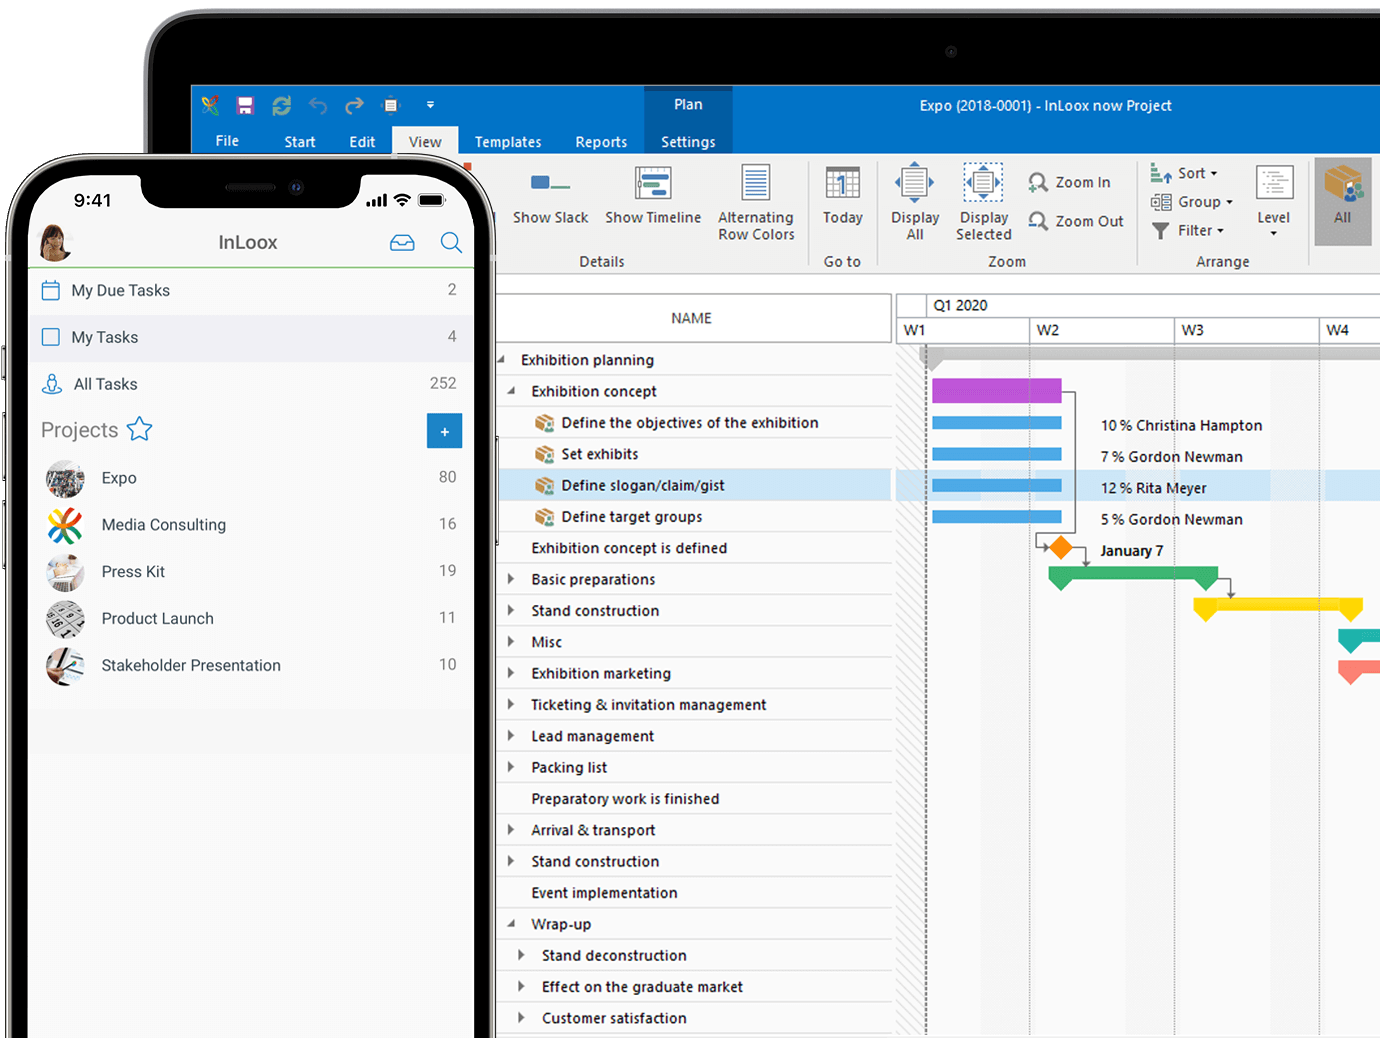Viewport: 1380px width, 1038px height.
Task: Open the Level dropdown
Action: coord(1274,203)
